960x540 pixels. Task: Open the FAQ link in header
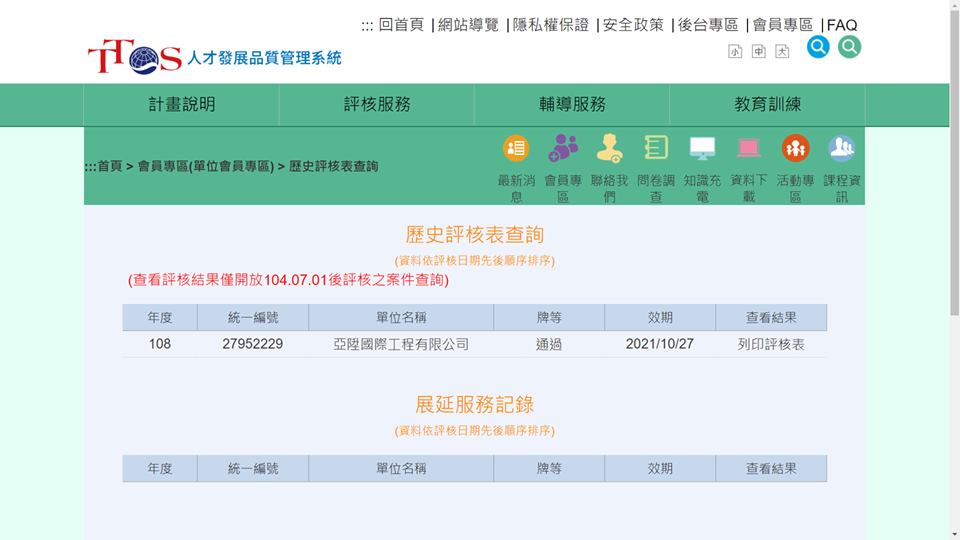(x=842, y=25)
